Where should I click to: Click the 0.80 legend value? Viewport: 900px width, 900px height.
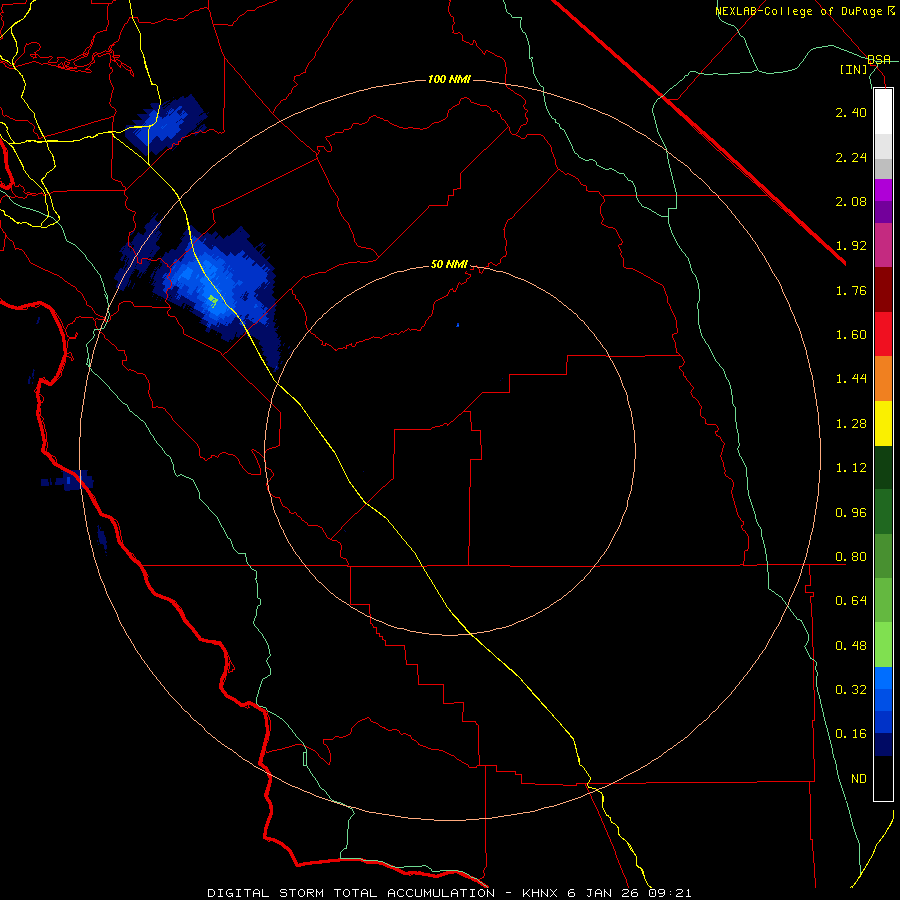[851, 557]
